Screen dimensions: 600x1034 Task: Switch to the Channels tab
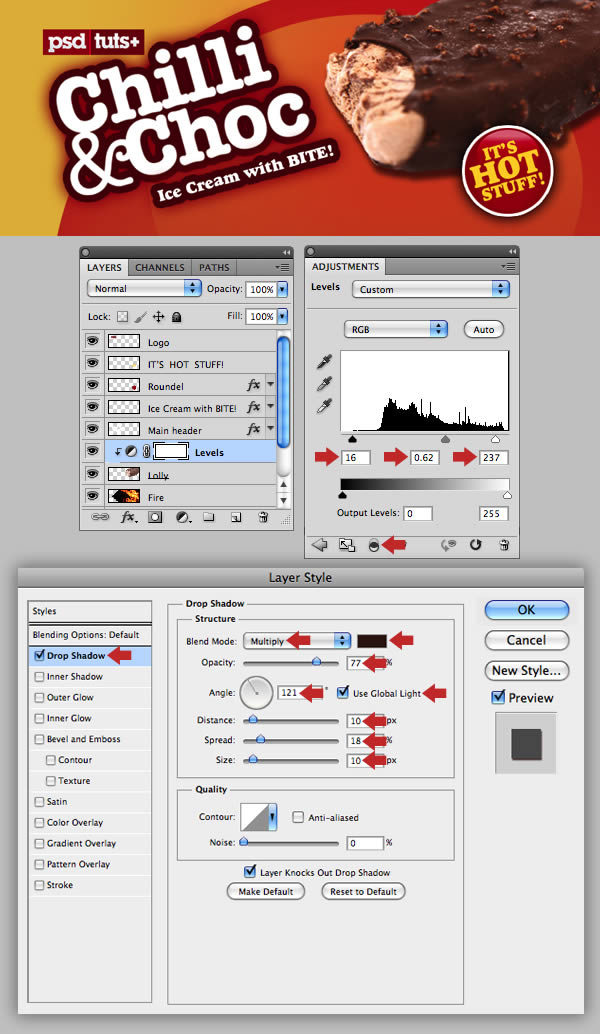coord(160,267)
